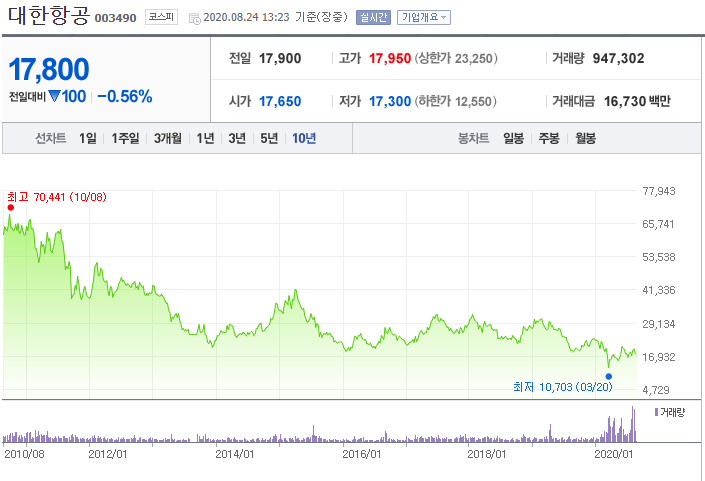The height and width of the screenshot is (481, 705).
Task: Click the current price 17,800
Action: 49,69
